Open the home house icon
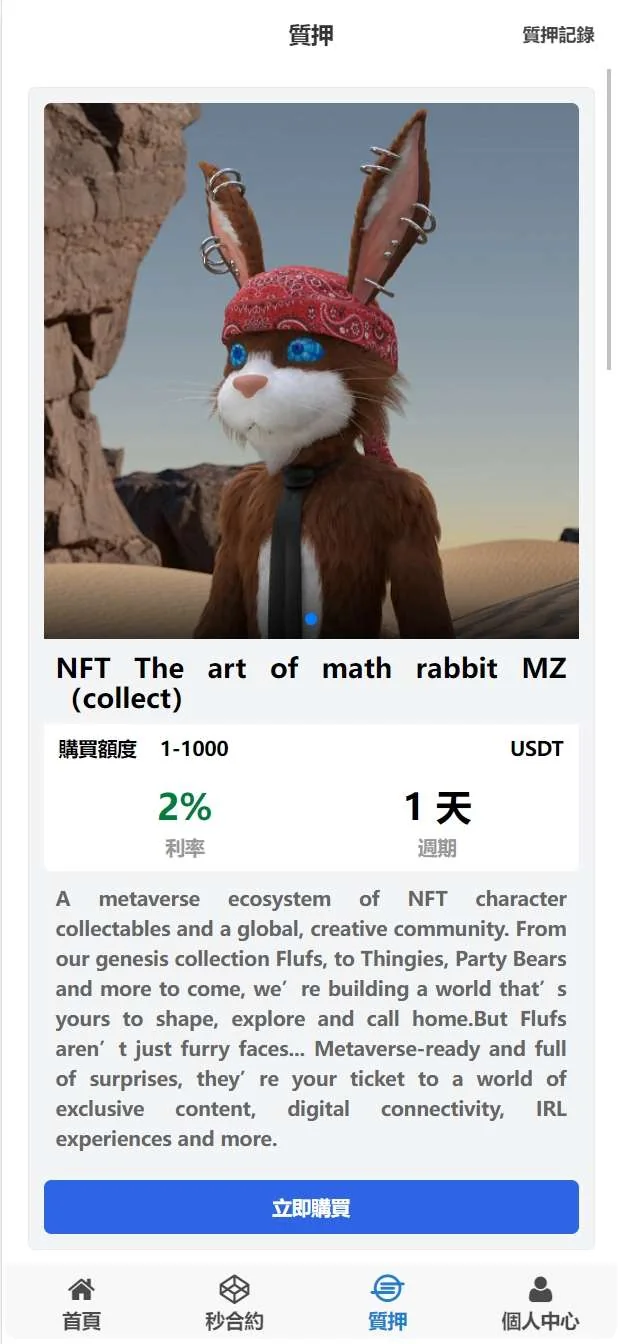Screen dimensions: 619x1344 (x=81, y=1289)
